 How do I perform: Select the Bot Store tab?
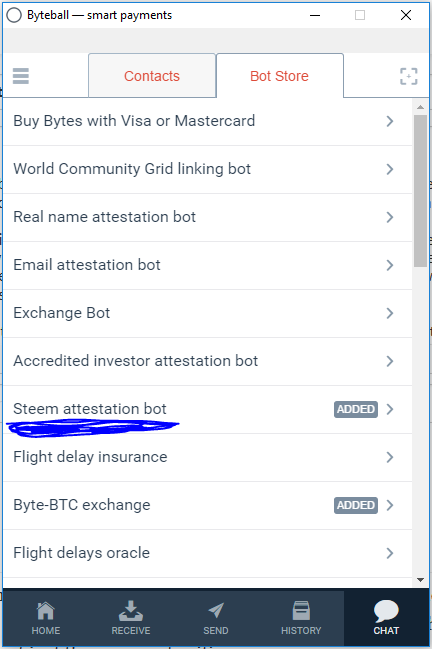(x=279, y=76)
